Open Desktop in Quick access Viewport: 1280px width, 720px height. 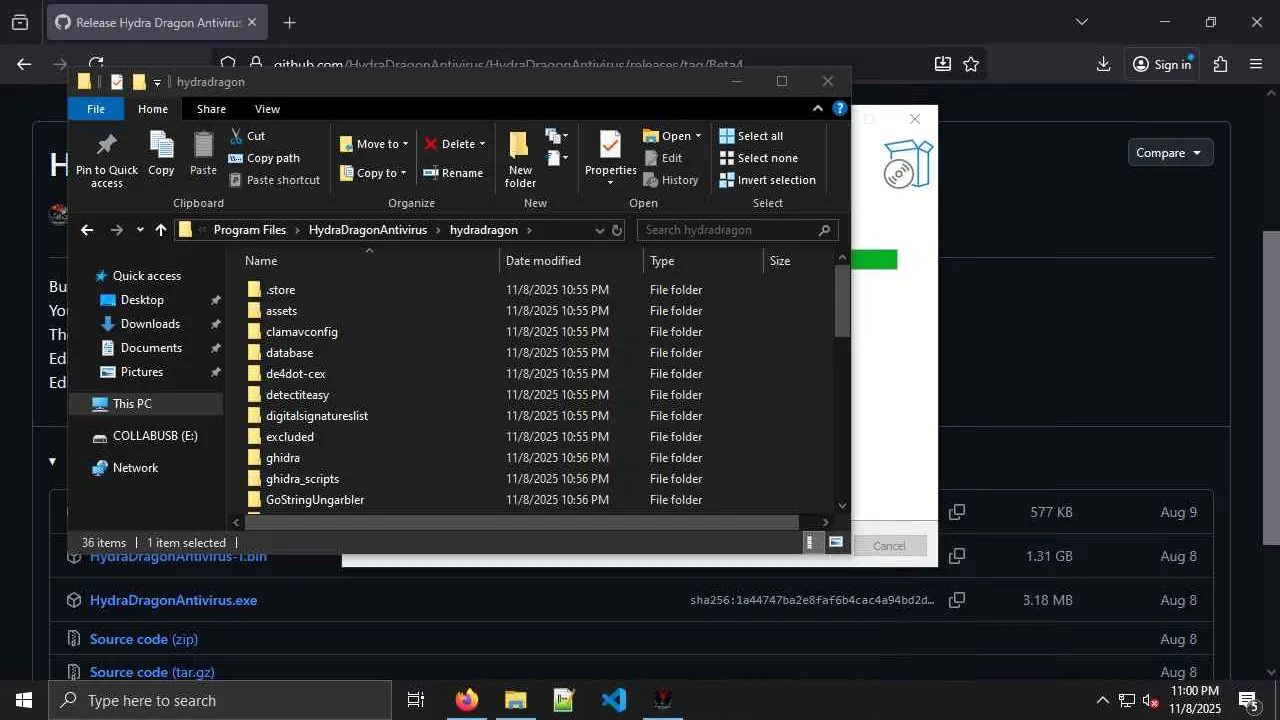pyautogui.click(x=142, y=300)
